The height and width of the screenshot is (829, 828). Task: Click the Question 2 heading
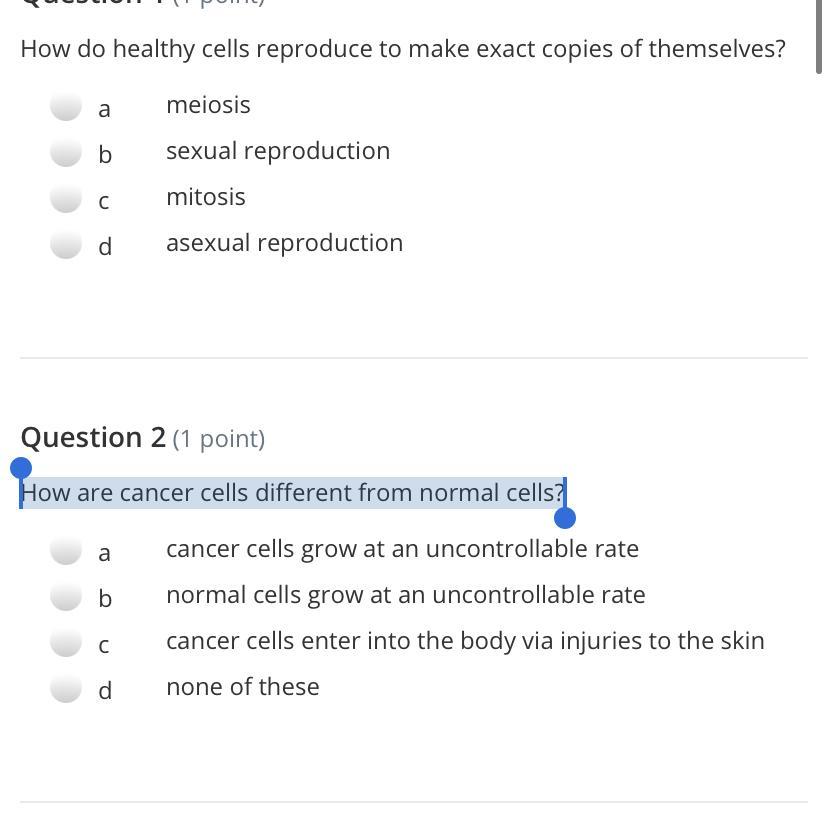143,438
